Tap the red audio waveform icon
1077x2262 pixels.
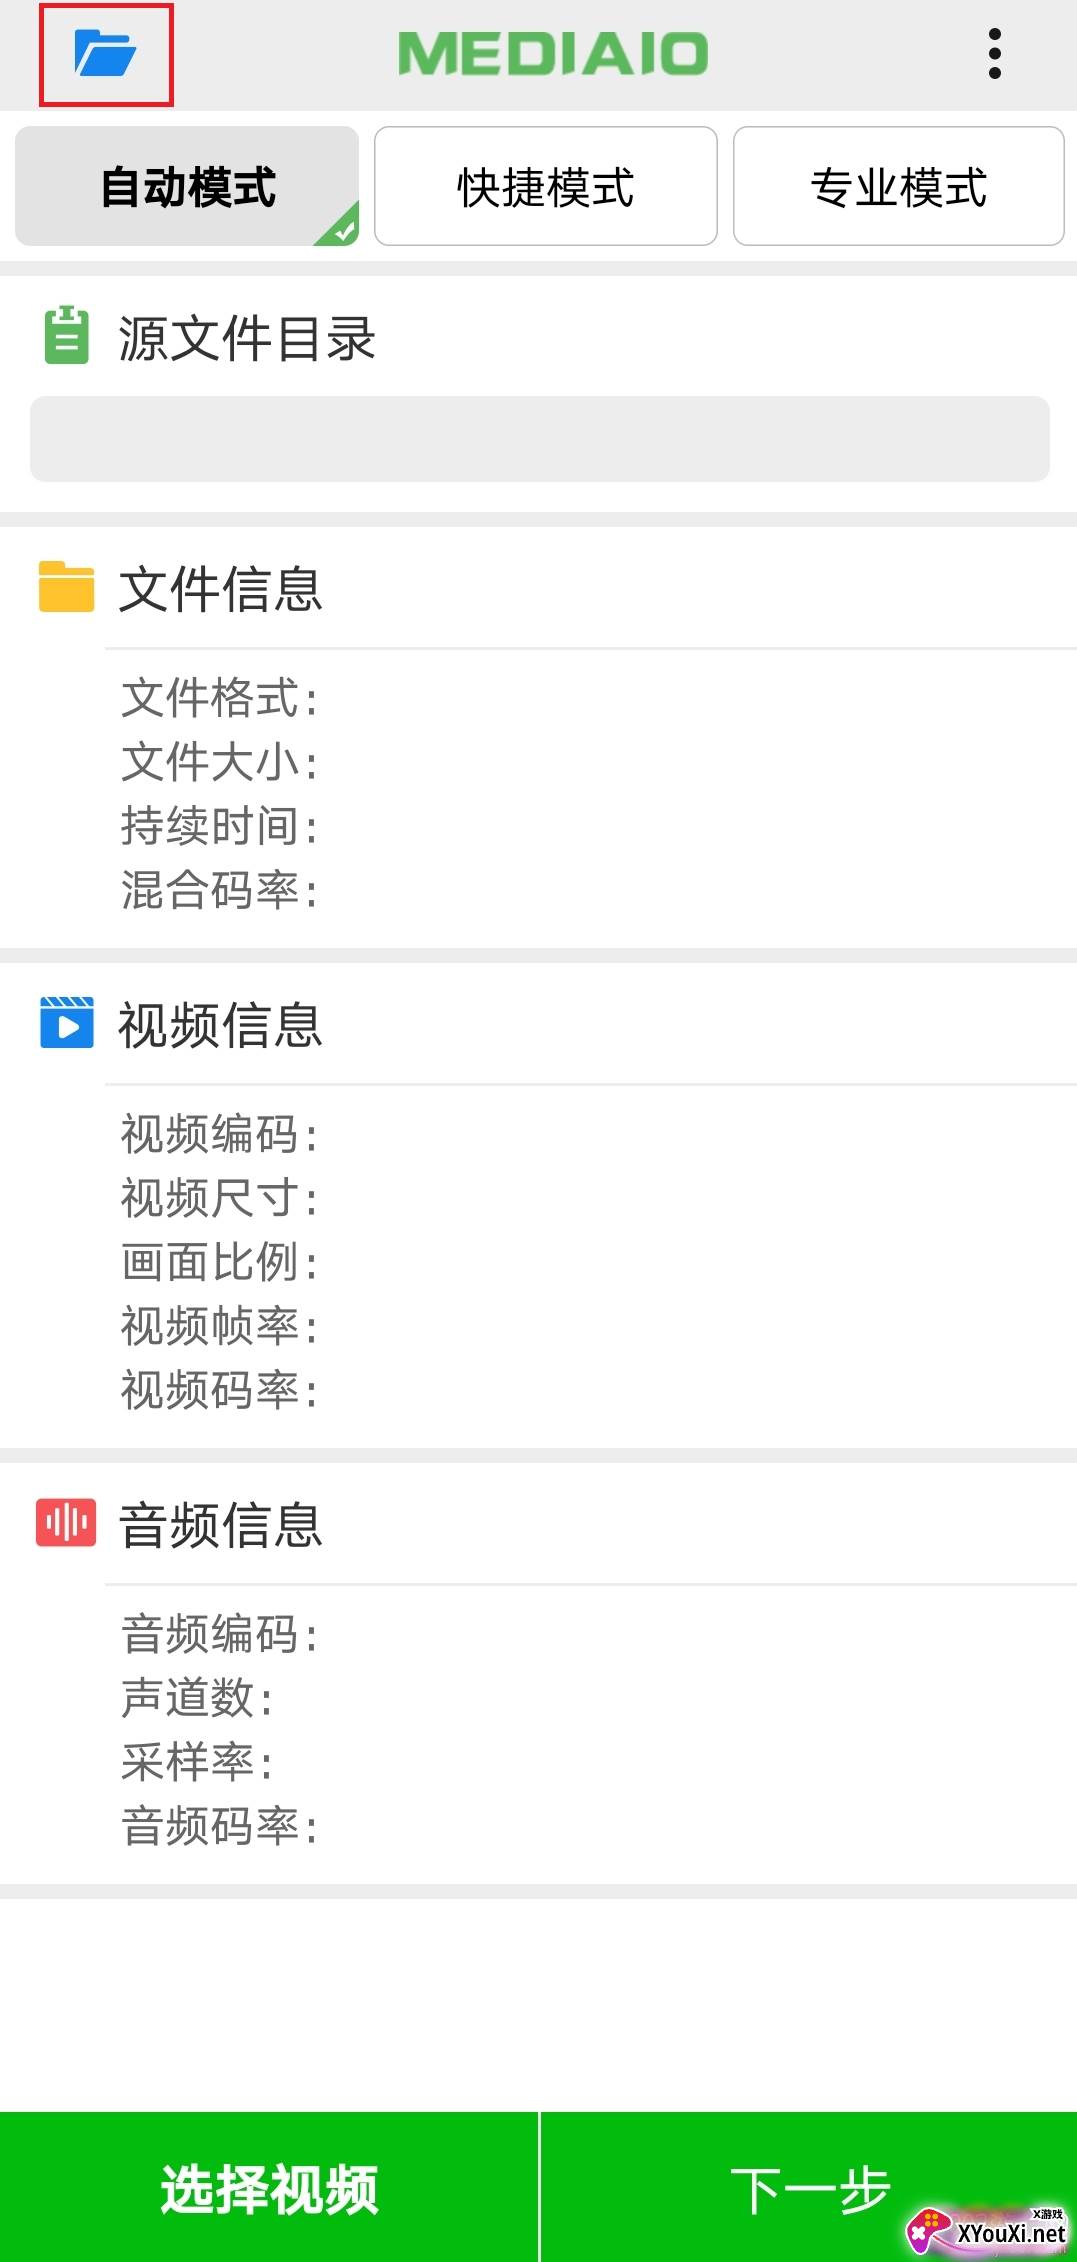point(66,1522)
